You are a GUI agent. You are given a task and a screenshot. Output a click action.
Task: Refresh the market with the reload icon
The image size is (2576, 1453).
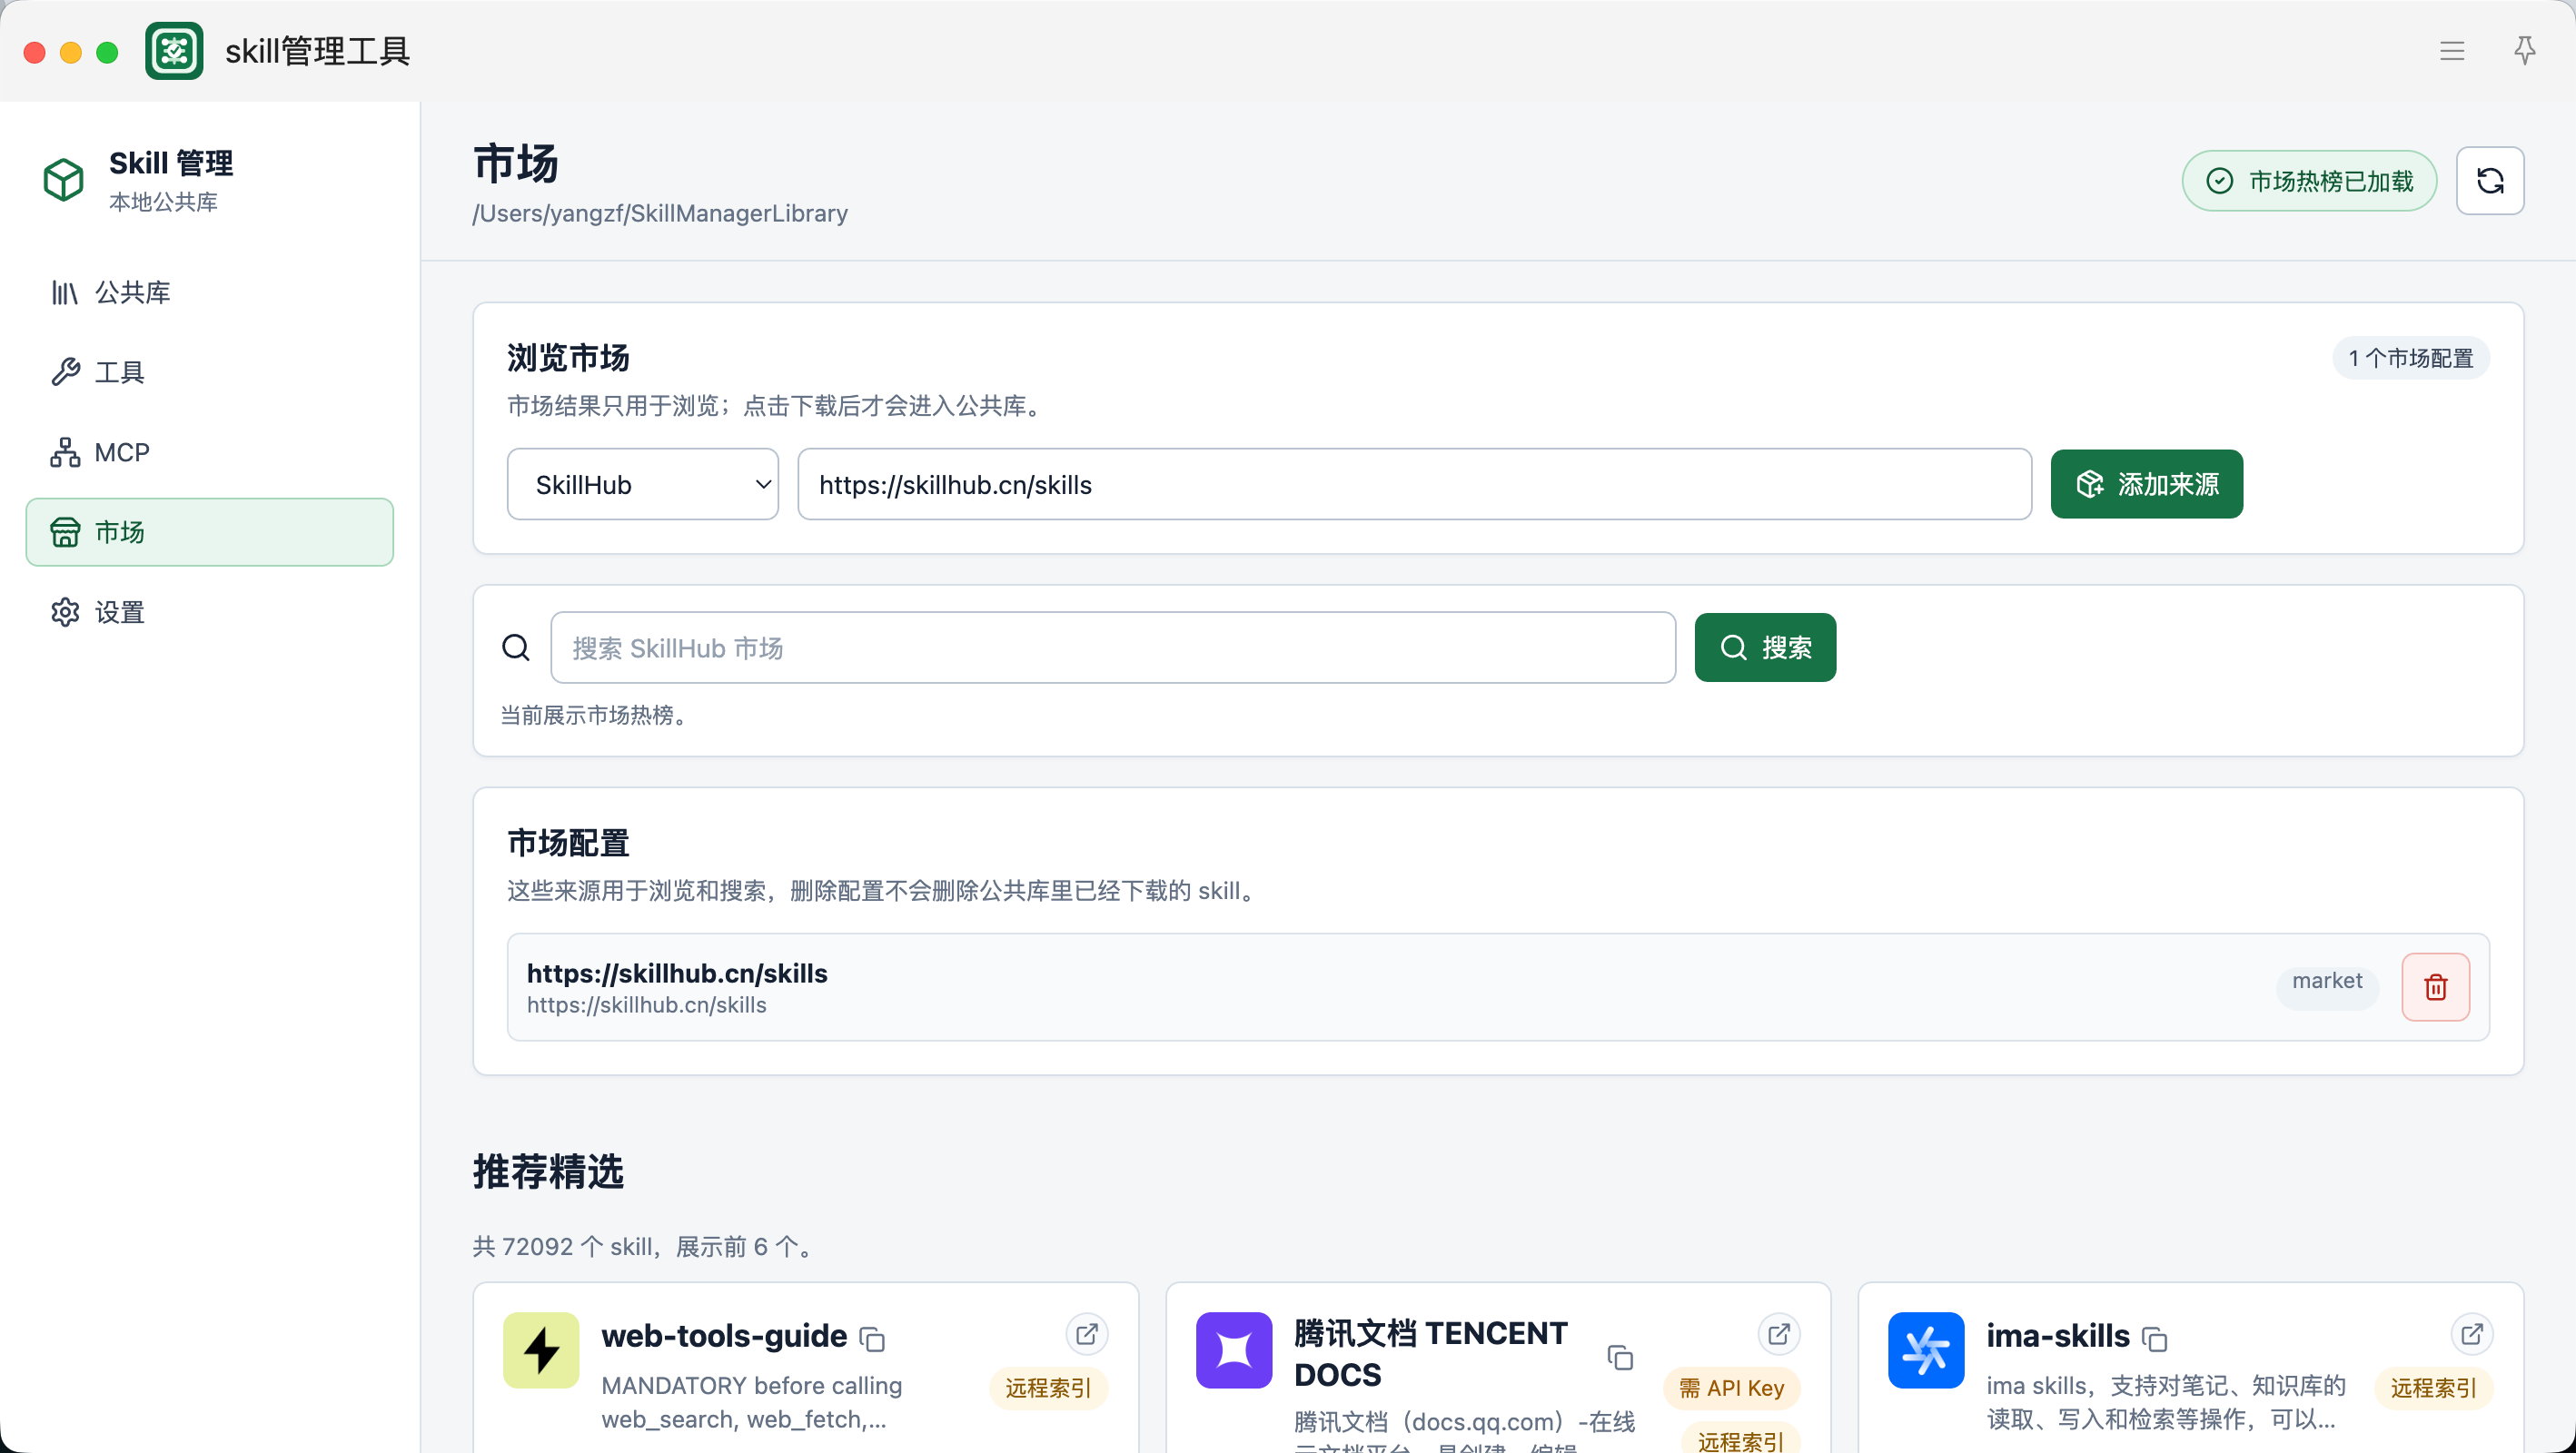coord(2490,181)
